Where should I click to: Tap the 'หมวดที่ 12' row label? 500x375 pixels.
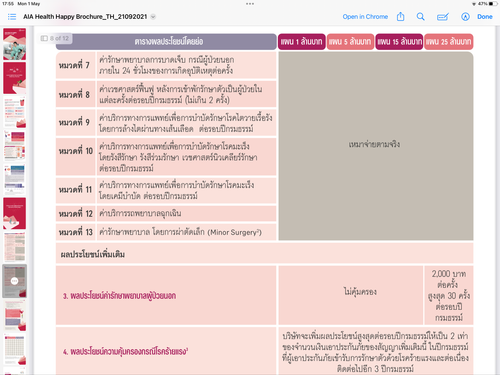pos(76,213)
